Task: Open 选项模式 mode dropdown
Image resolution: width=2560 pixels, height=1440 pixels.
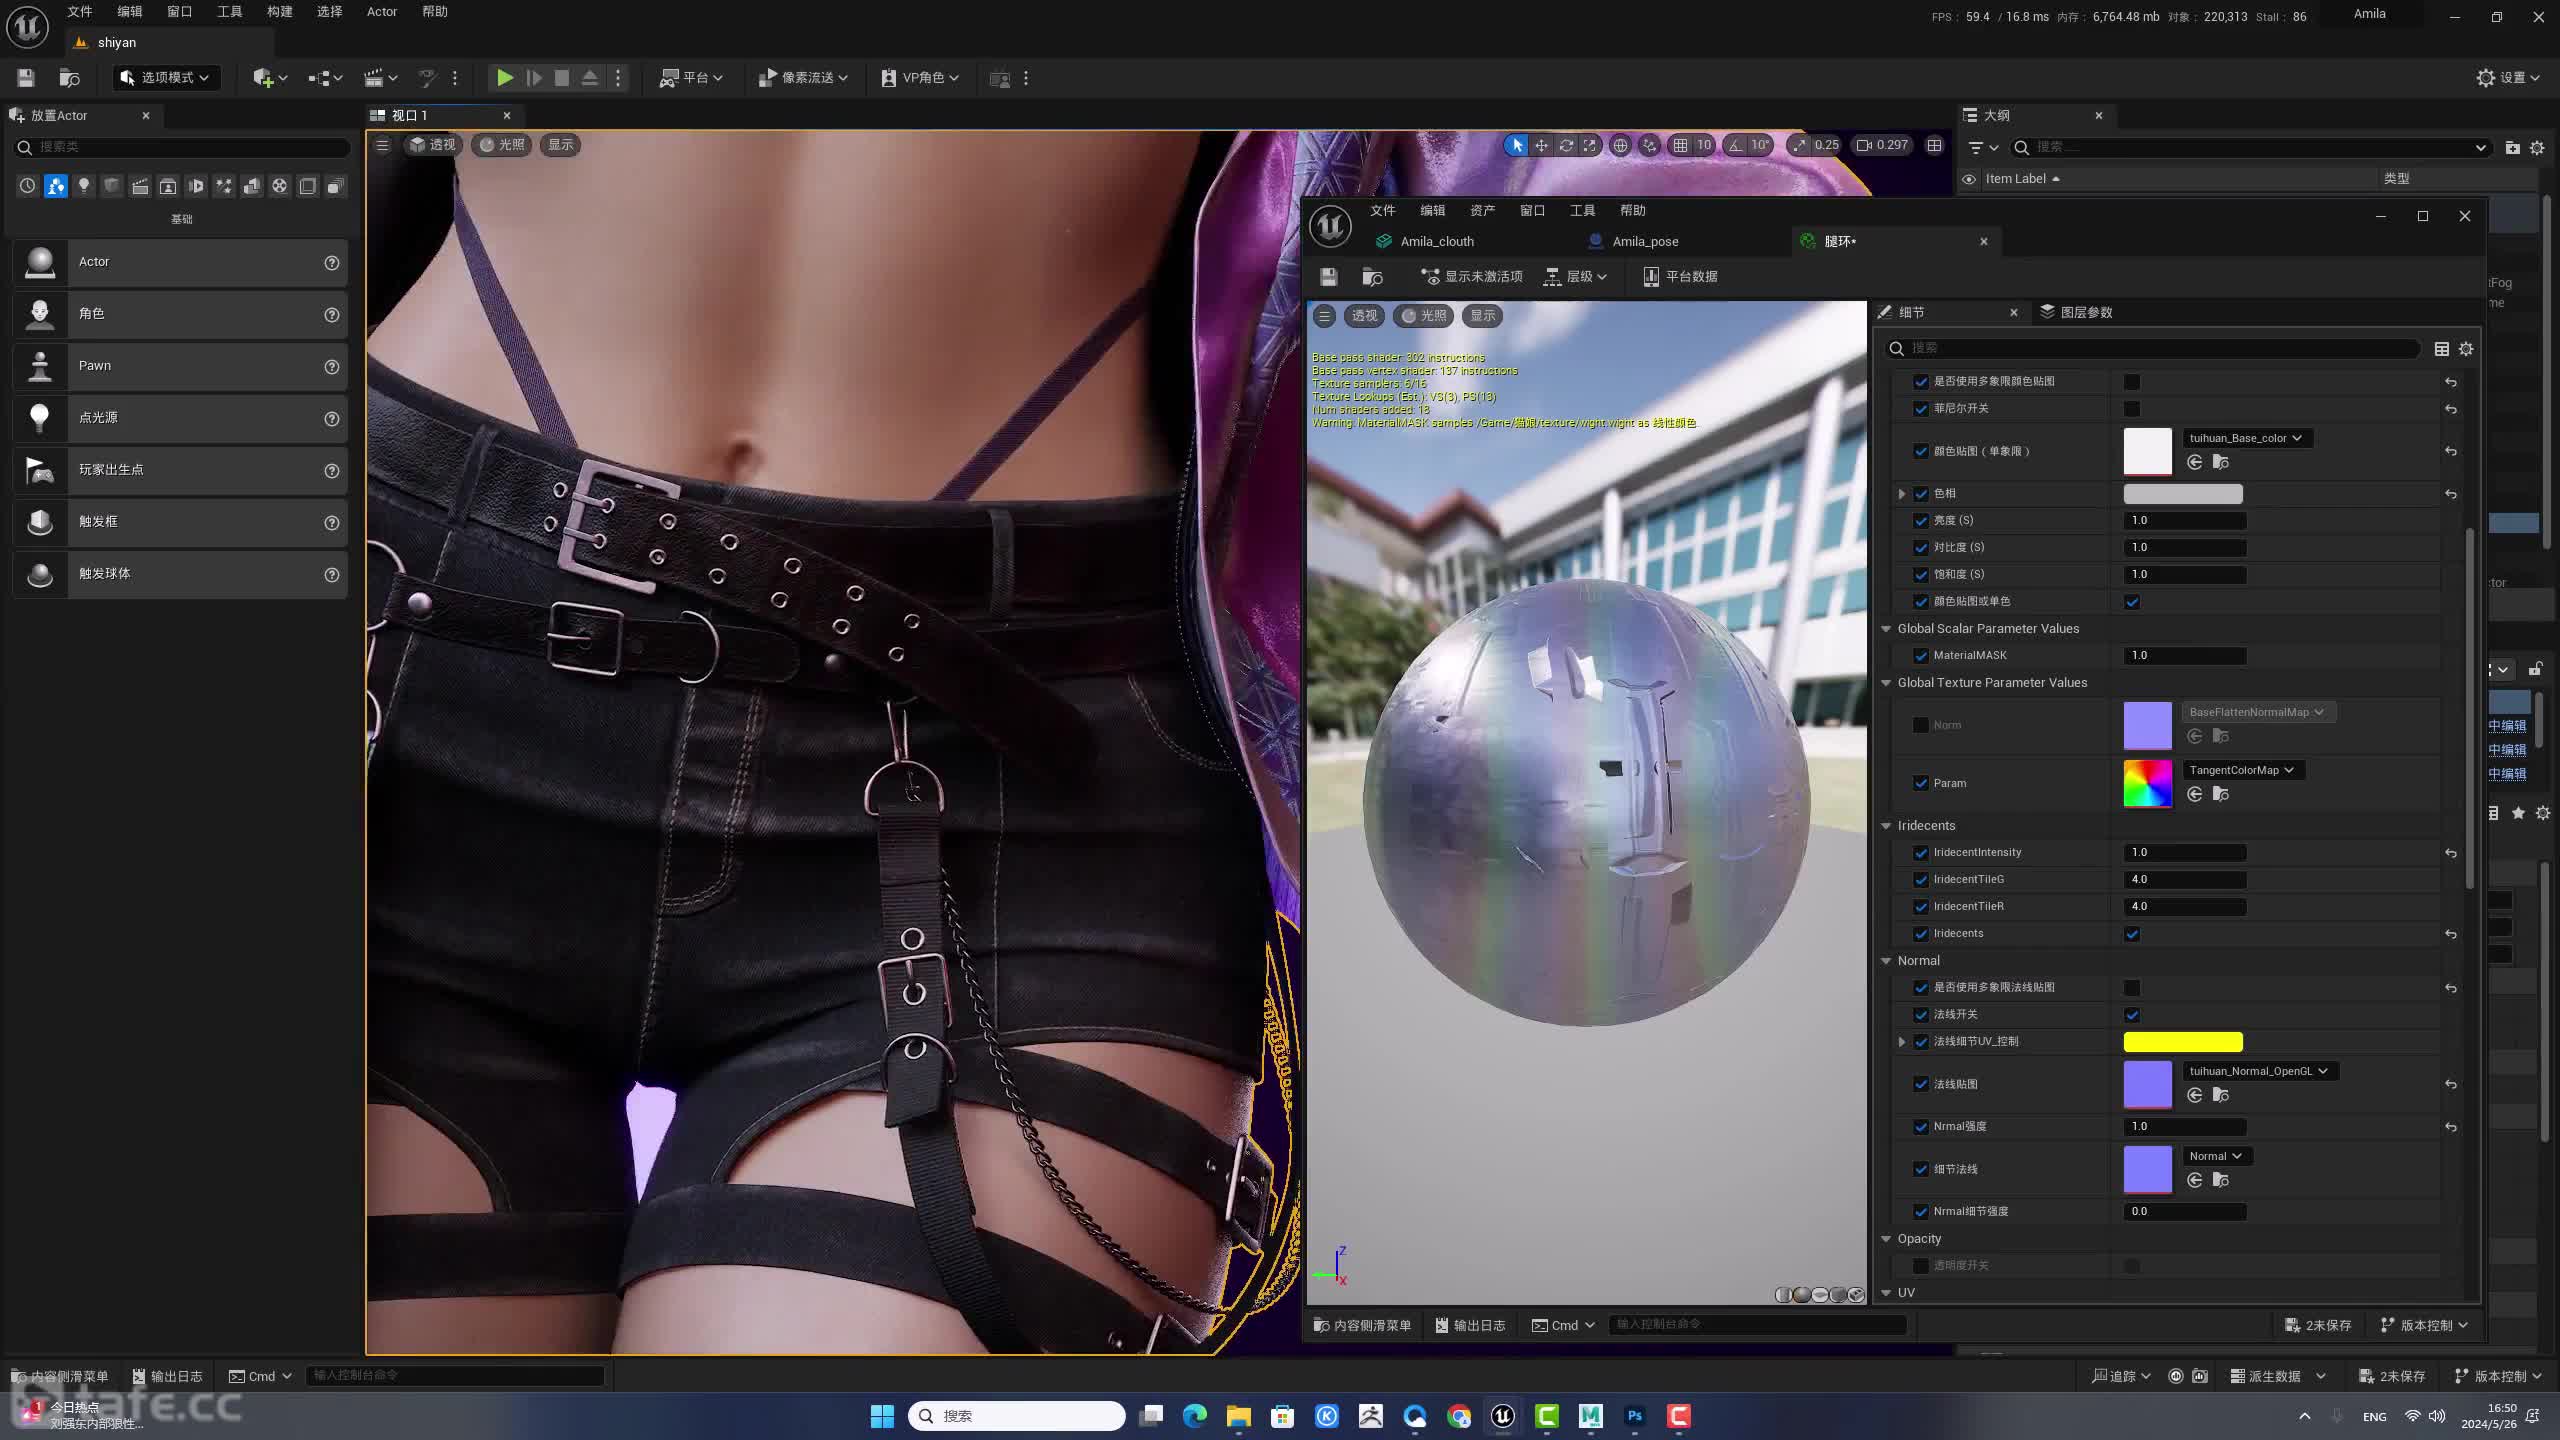Action: click(165, 78)
